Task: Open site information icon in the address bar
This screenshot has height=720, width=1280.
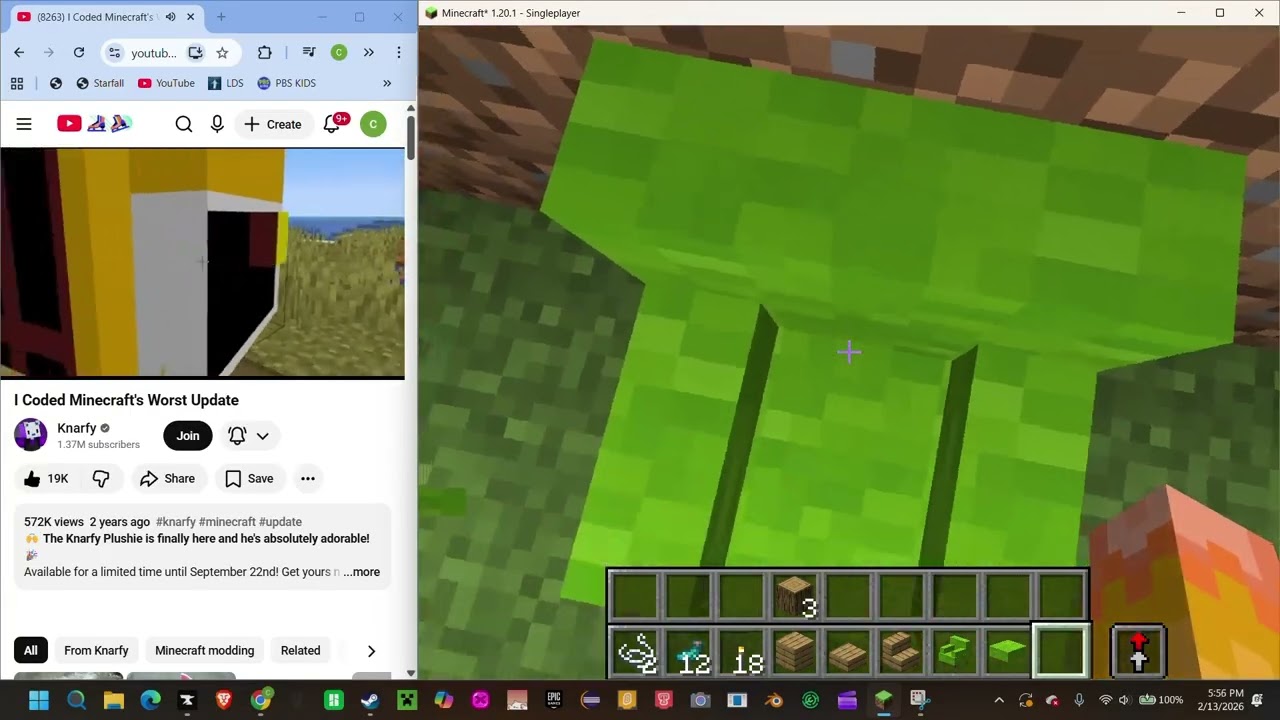Action: pyautogui.click(x=114, y=53)
